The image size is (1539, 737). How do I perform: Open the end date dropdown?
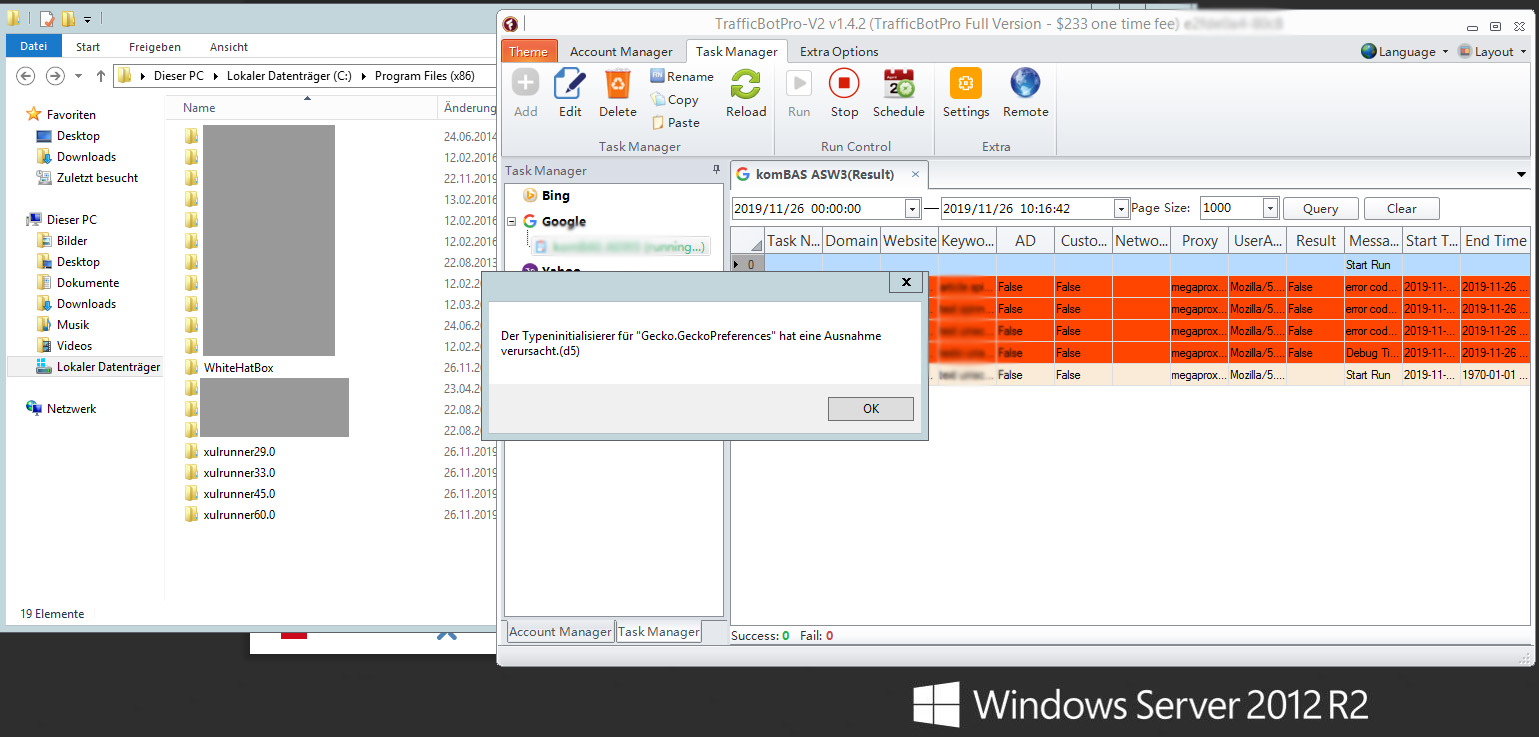click(1121, 208)
